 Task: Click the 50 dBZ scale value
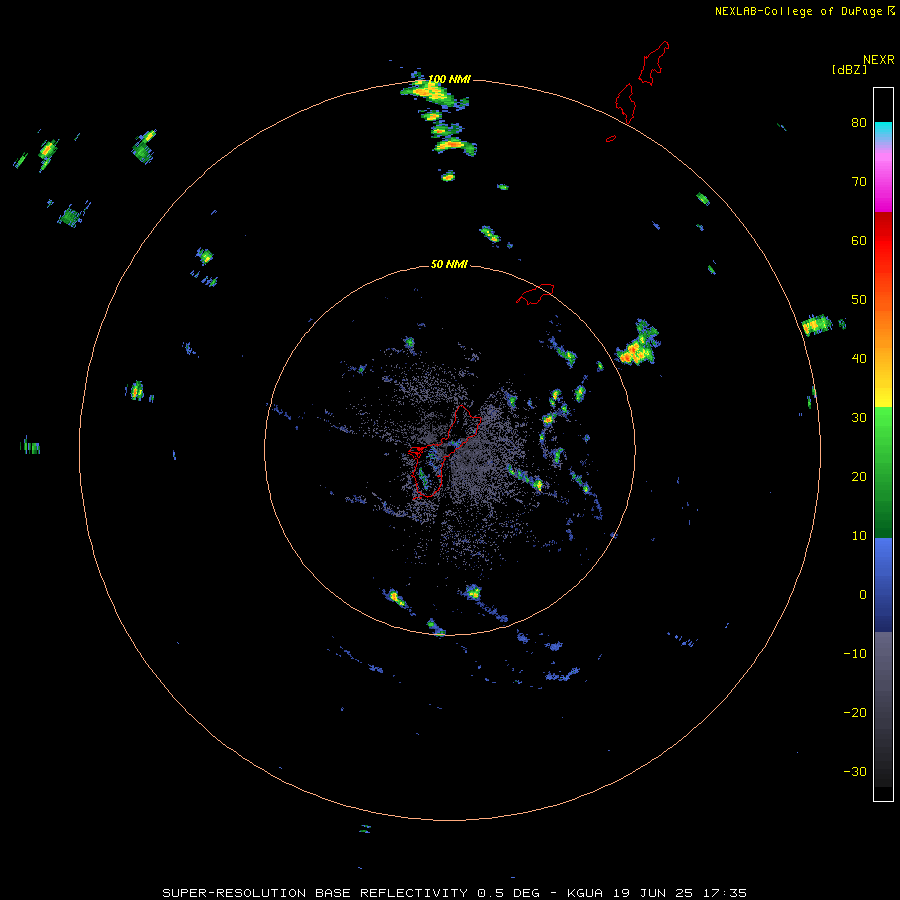pos(859,300)
